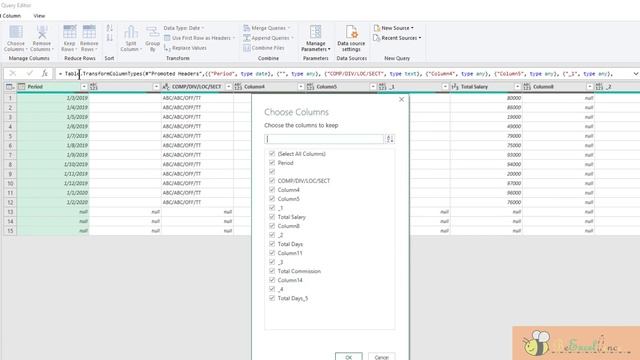Close the Choose Columns dialog
Viewport: 640px width, 360px height.
point(401,100)
